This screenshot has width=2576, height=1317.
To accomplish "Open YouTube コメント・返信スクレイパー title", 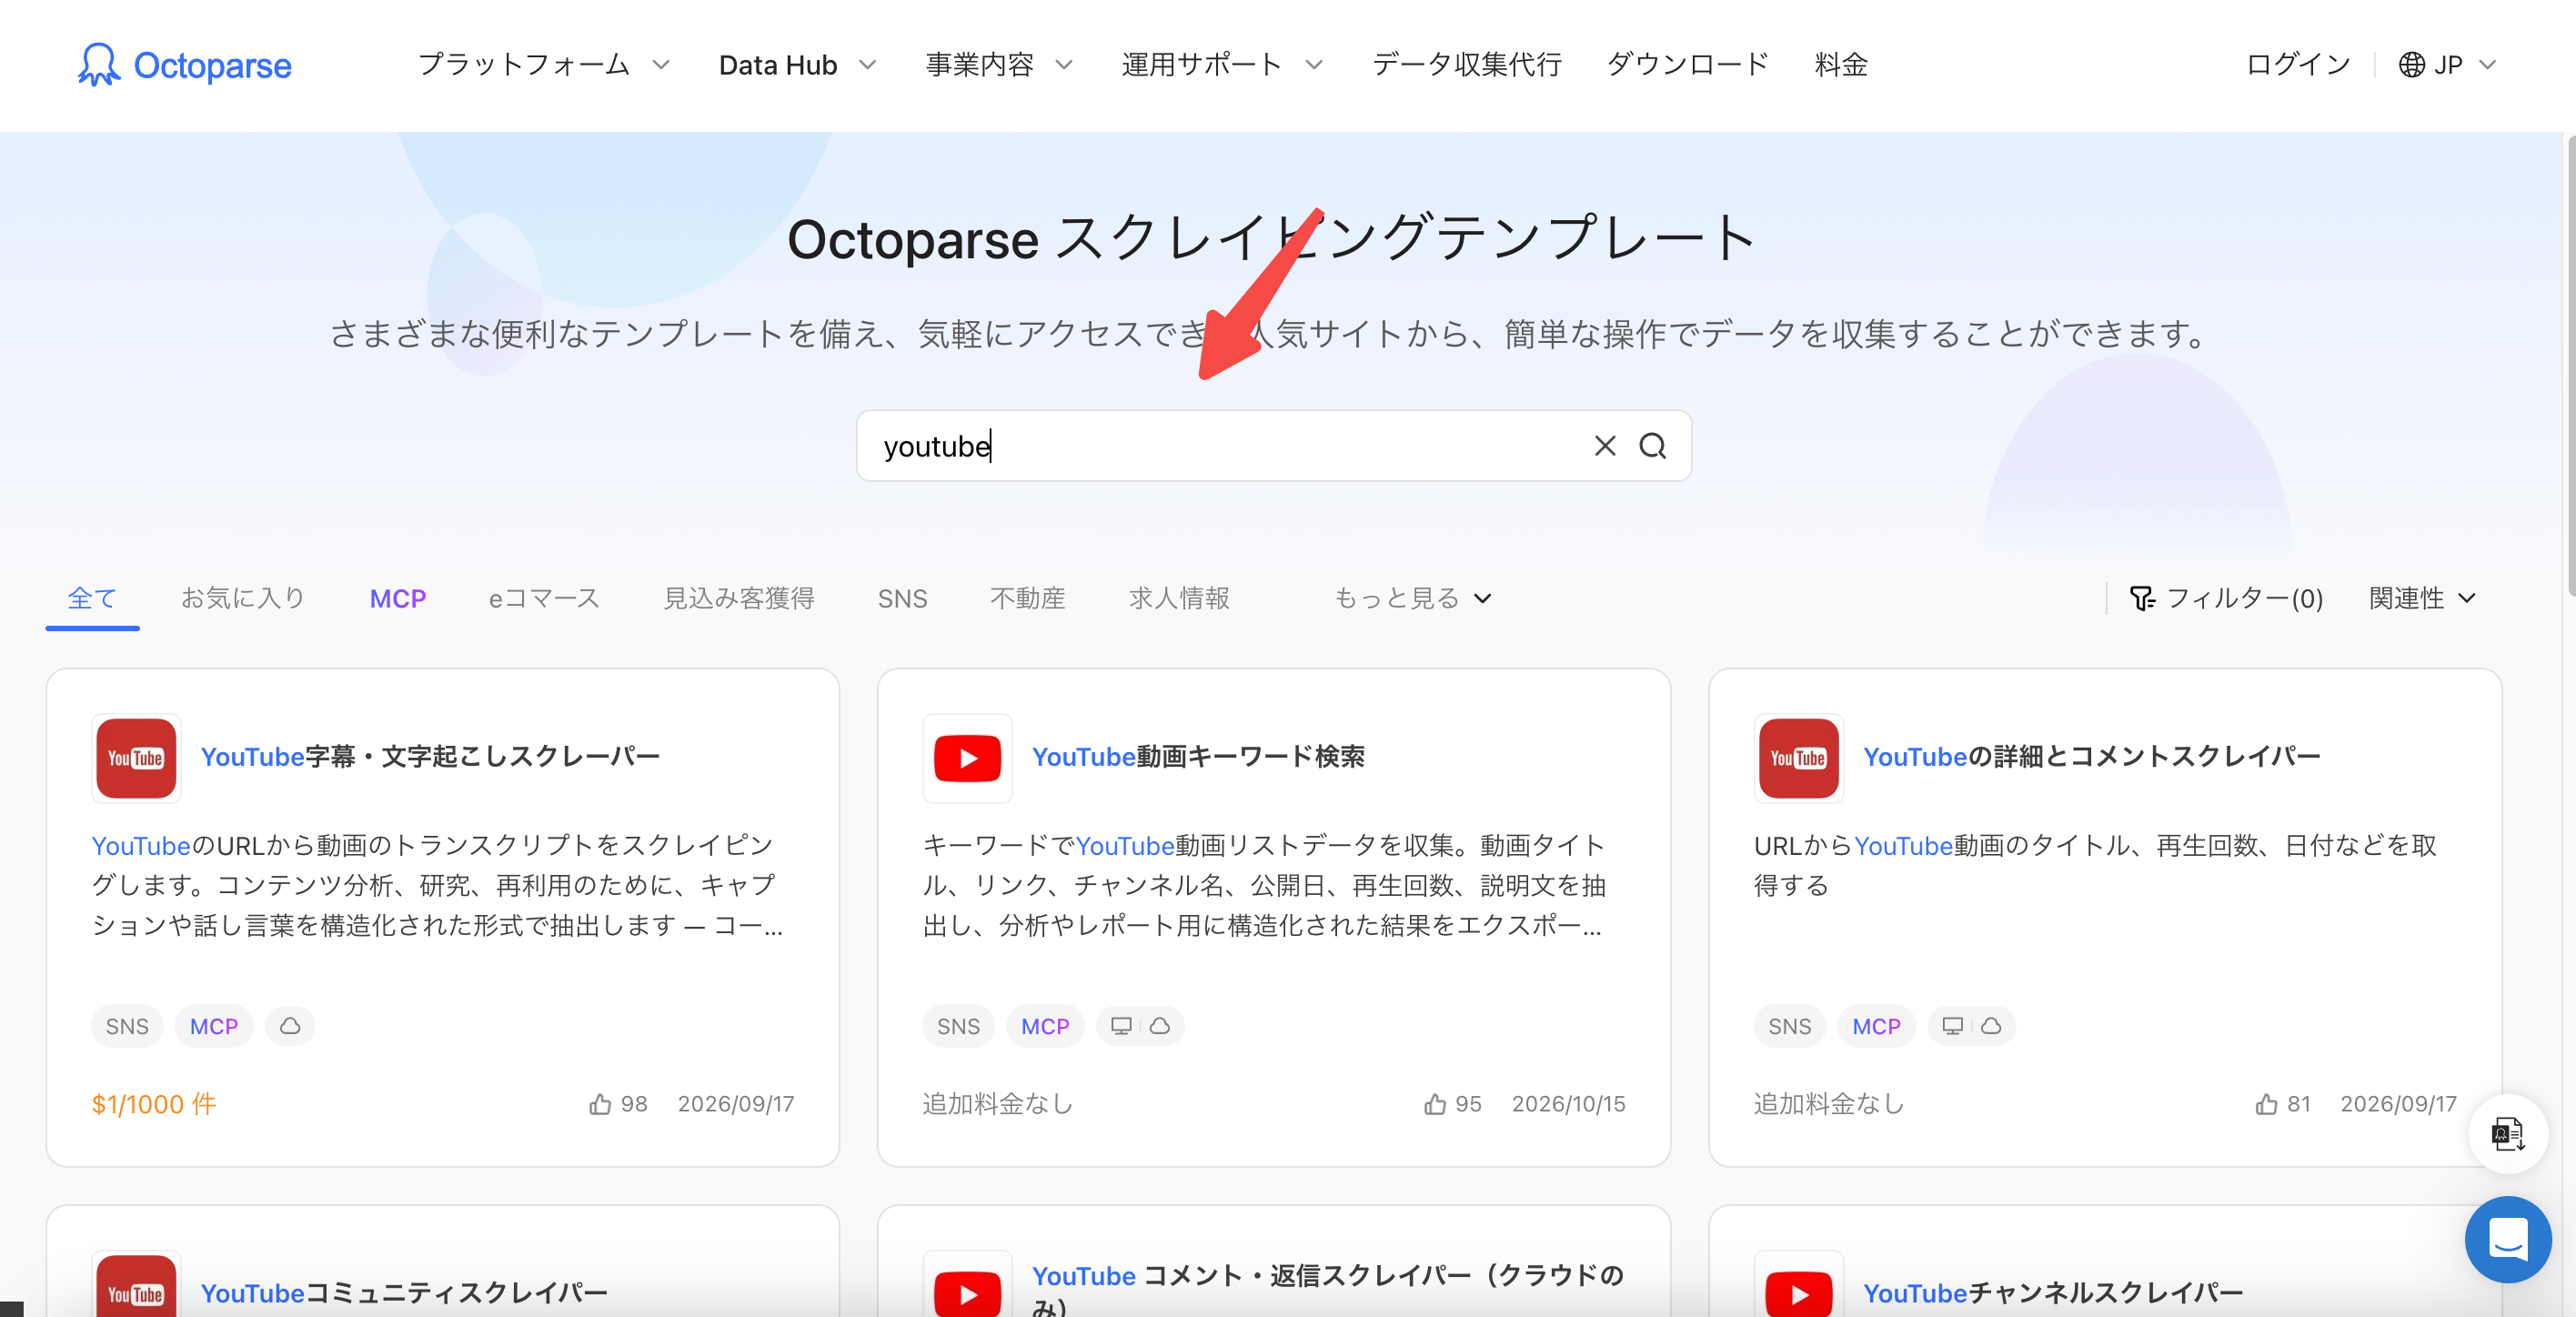I will 1328,1287.
